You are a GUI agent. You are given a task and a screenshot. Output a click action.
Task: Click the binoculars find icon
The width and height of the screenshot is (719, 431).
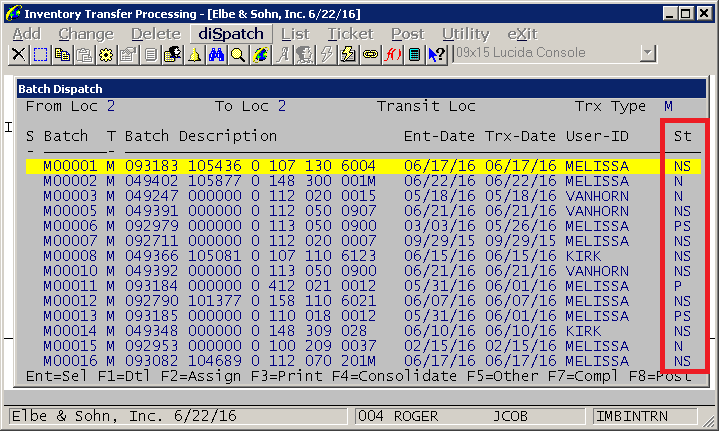coord(217,54)
